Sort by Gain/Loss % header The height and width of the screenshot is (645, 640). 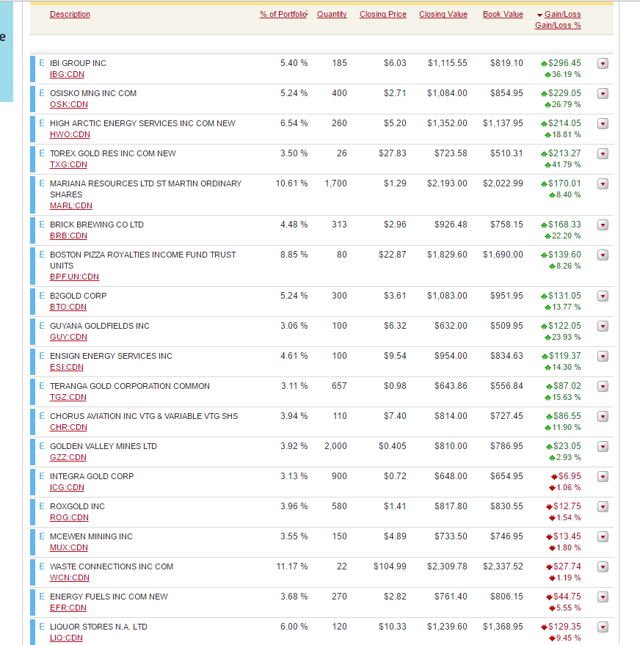click(x=558, y=26)
